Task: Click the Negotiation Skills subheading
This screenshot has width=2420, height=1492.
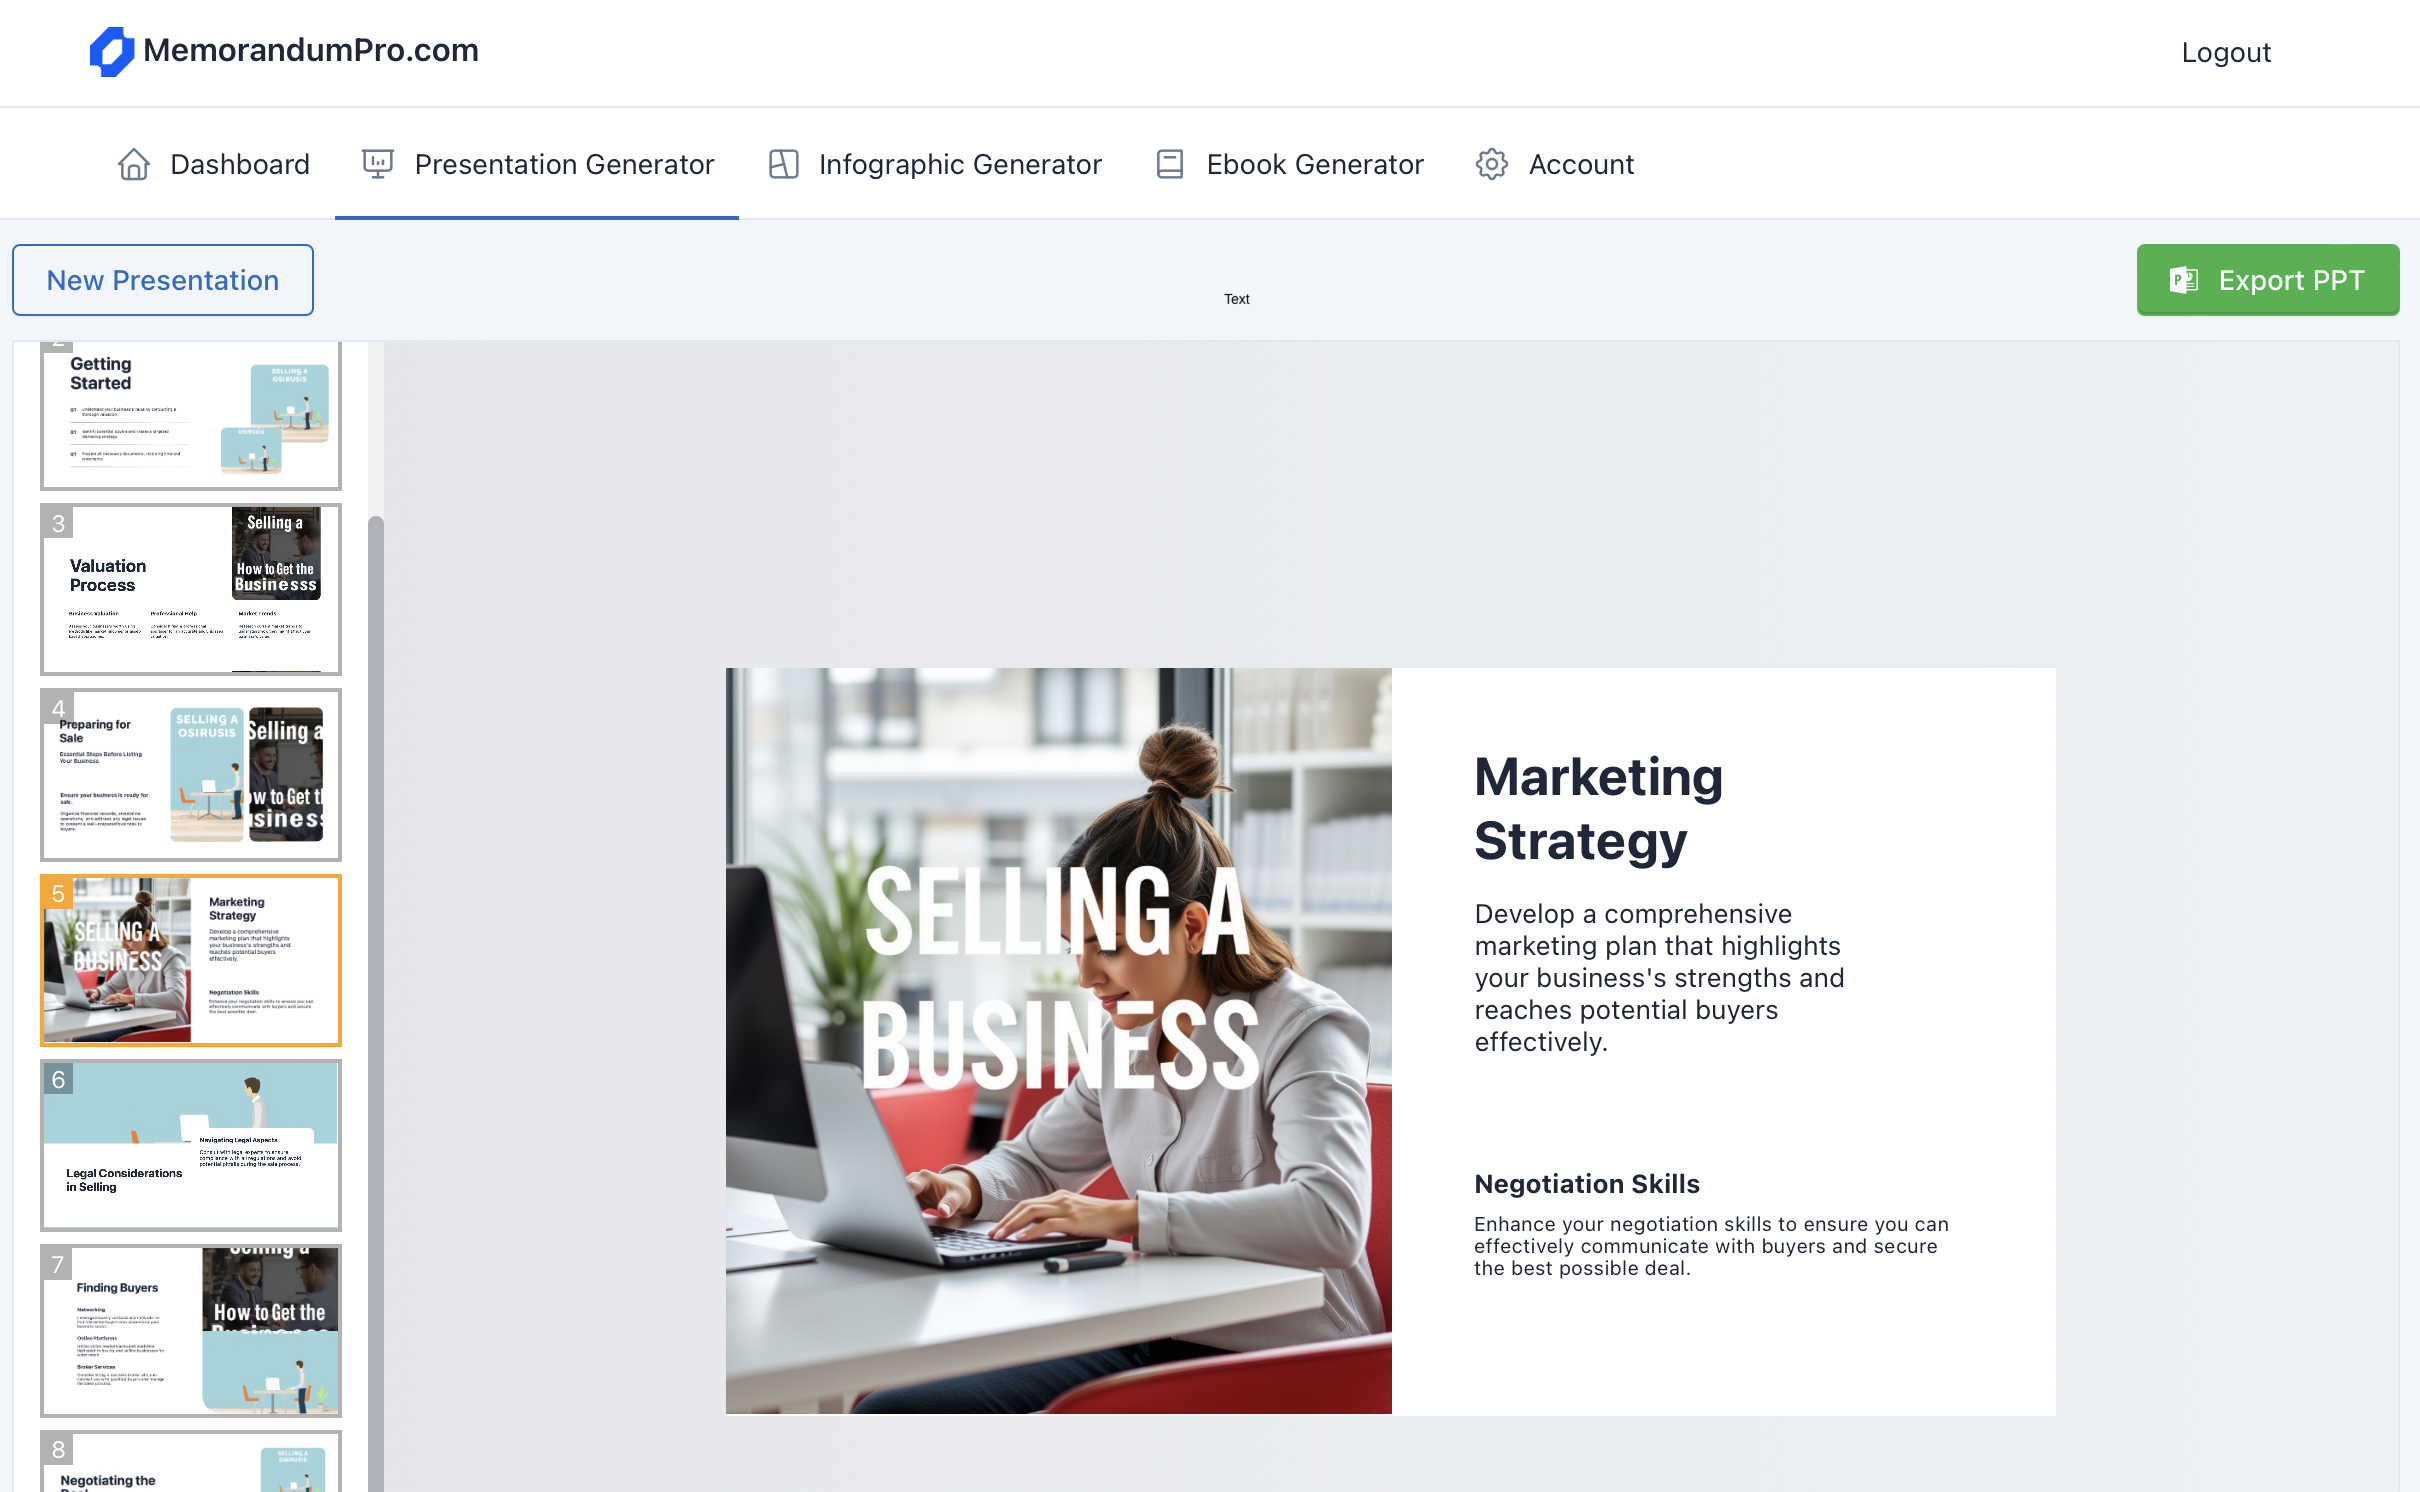Action: pyautogui.click(x=1587, y=1184)
